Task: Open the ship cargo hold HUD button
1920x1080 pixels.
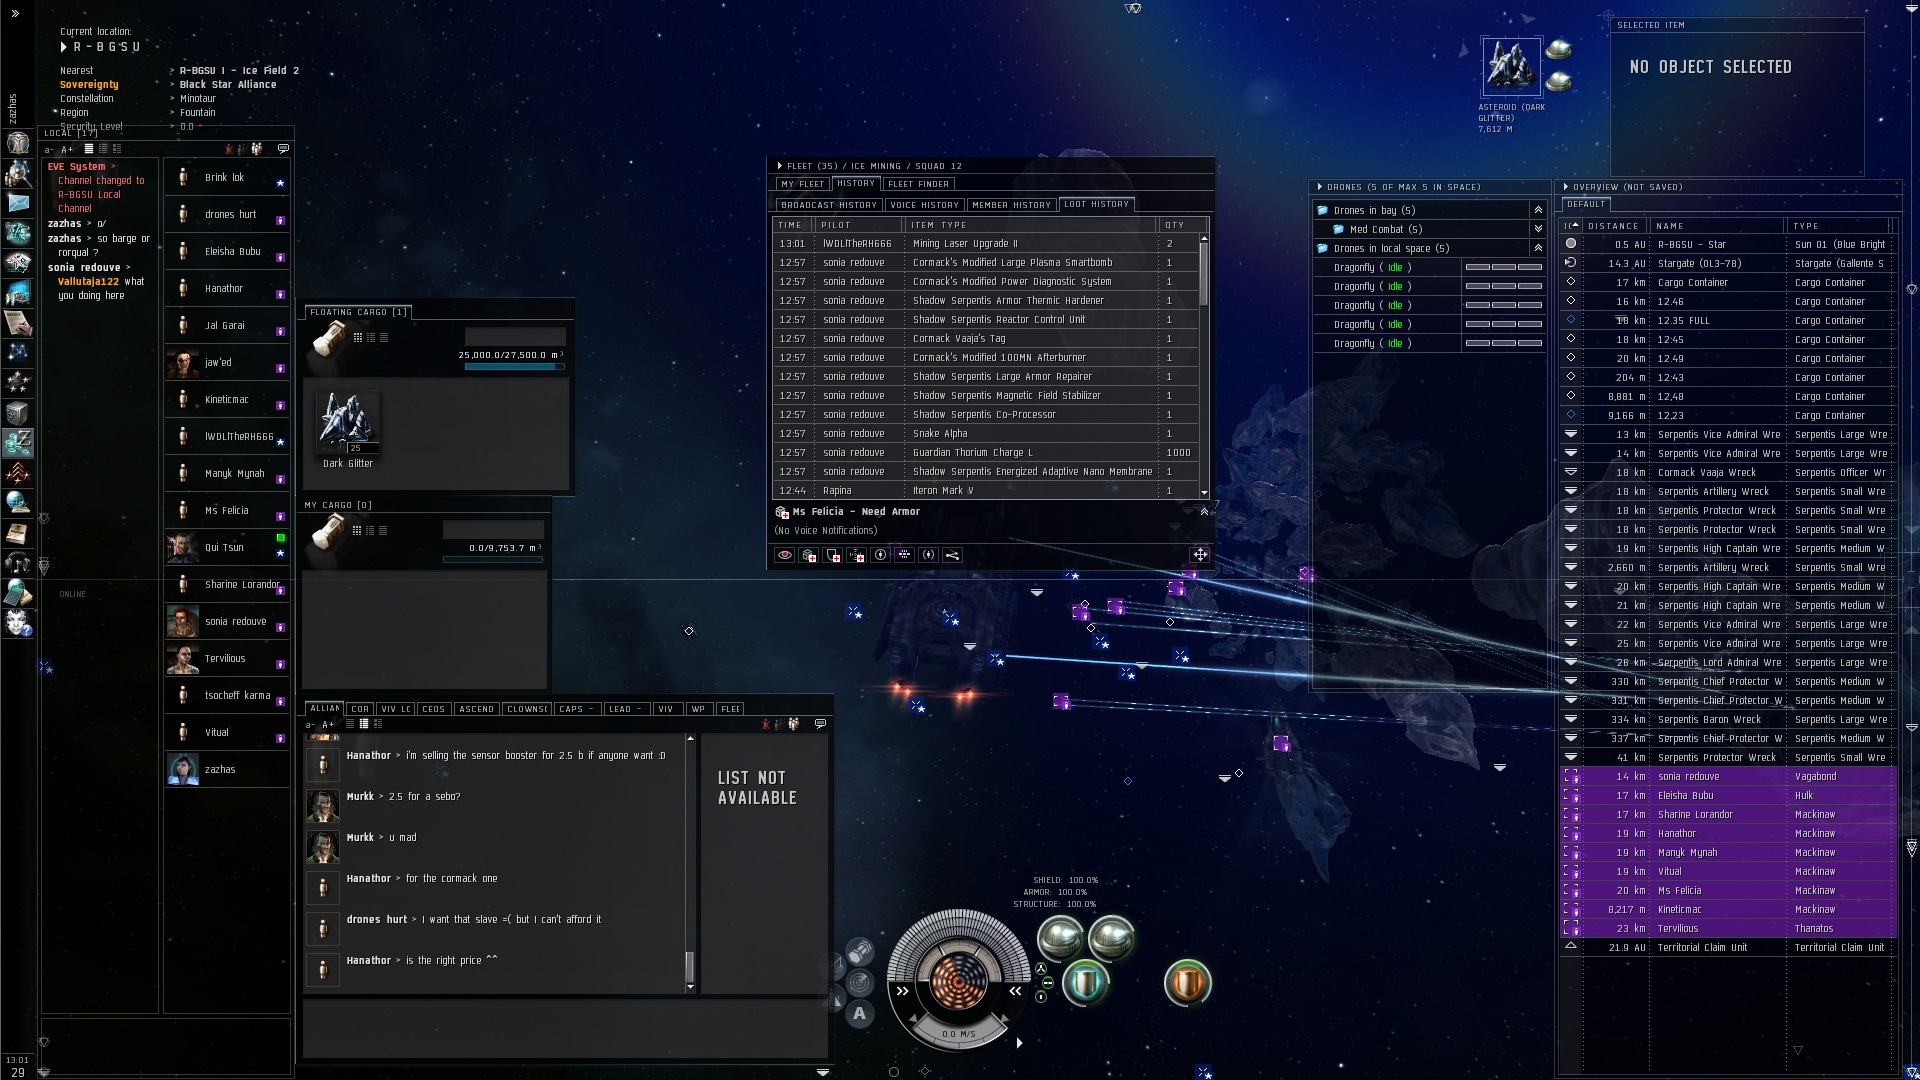Action: (x=861, y=951)
